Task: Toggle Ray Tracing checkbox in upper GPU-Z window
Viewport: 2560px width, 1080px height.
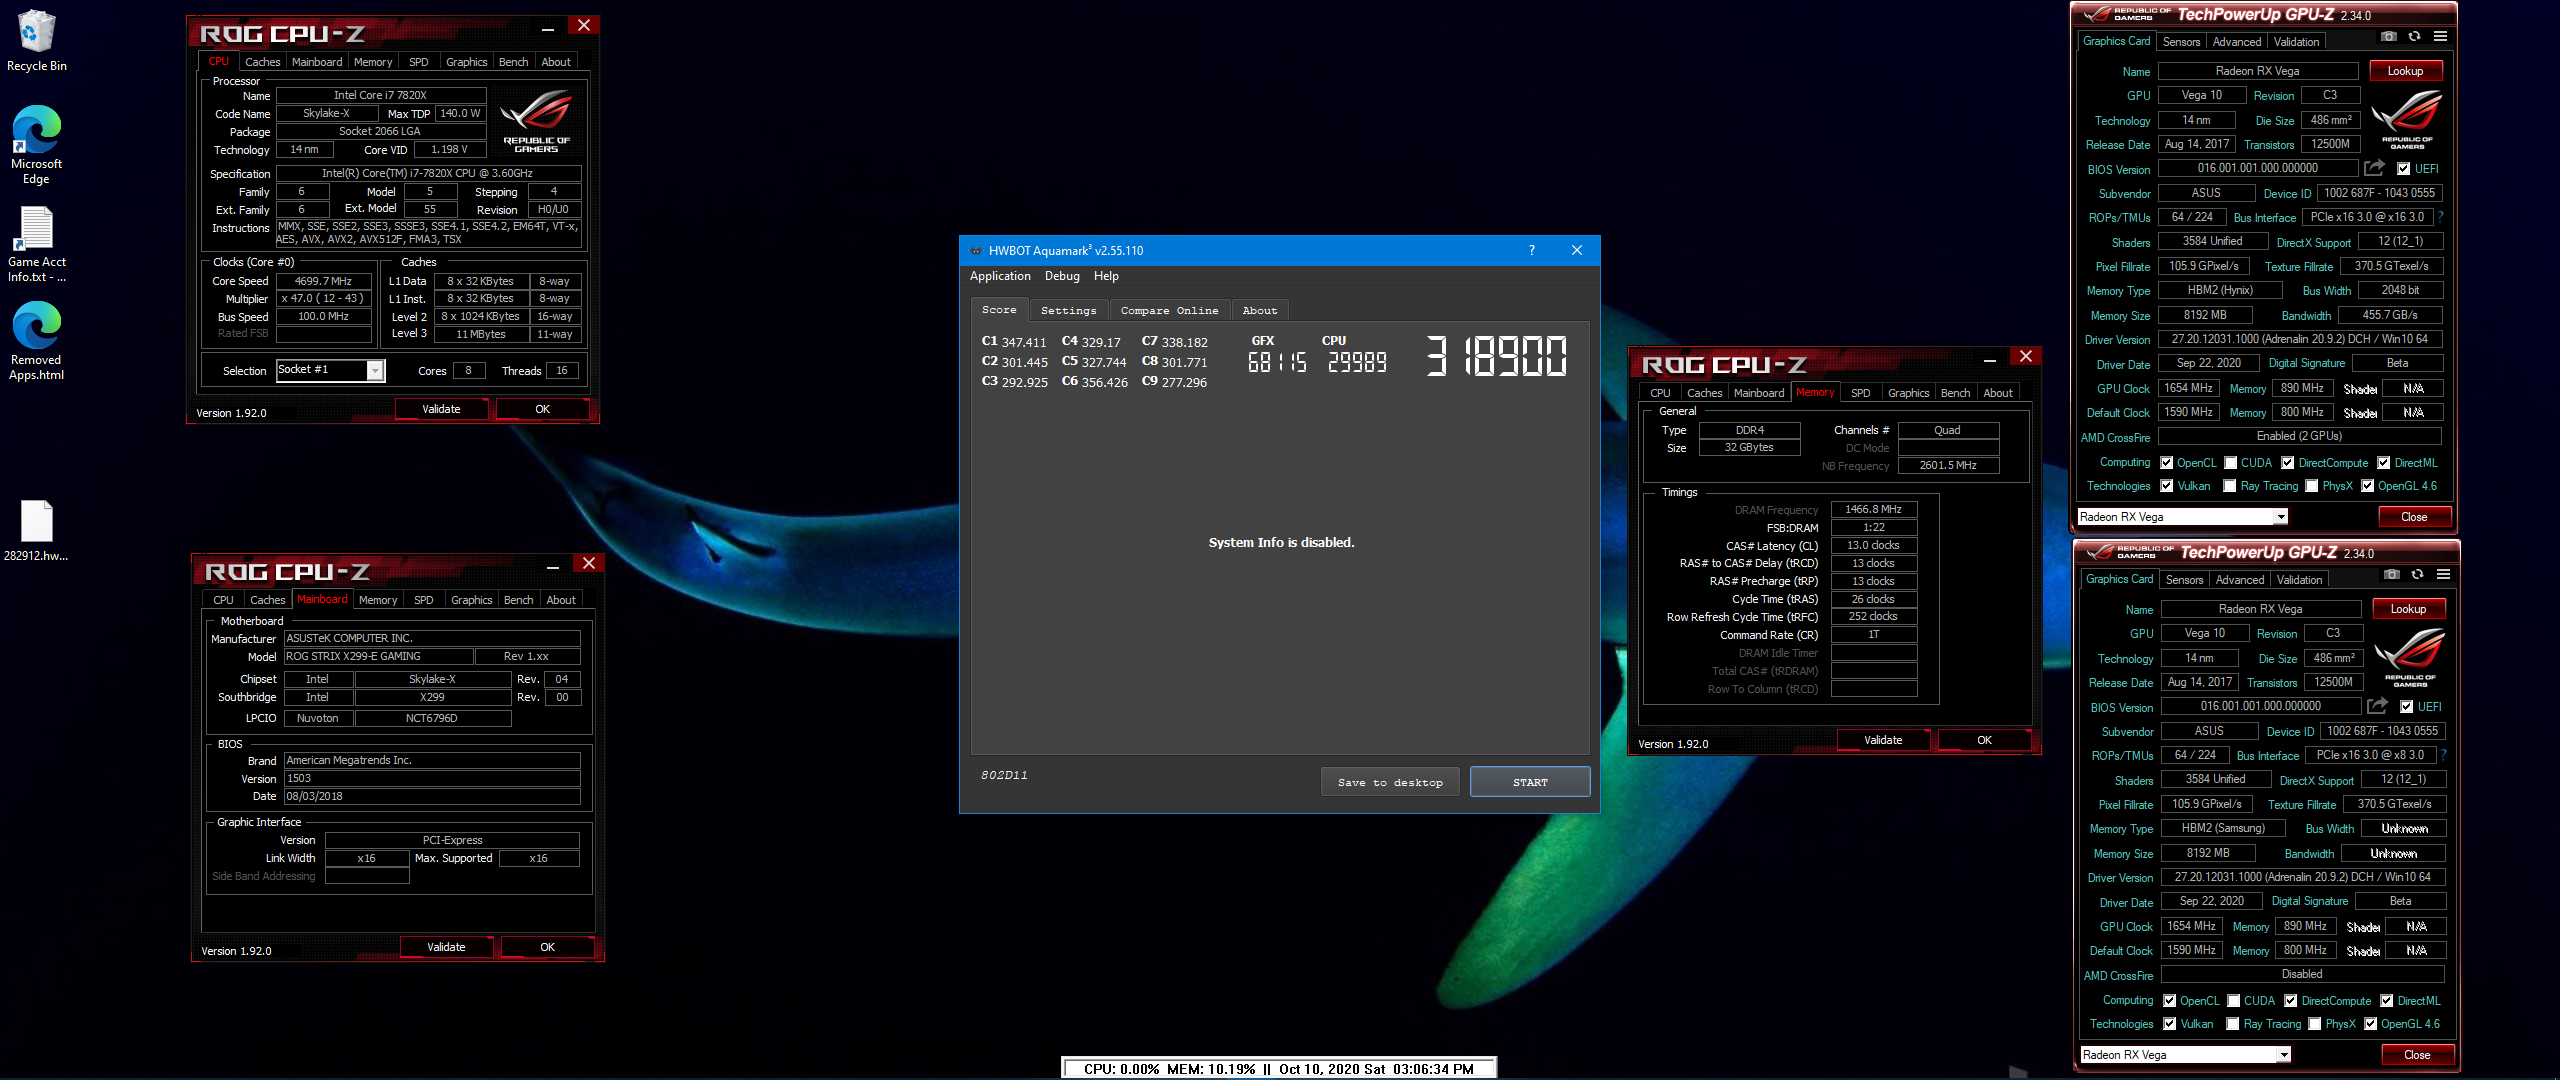Action: tap(2229, 486)
